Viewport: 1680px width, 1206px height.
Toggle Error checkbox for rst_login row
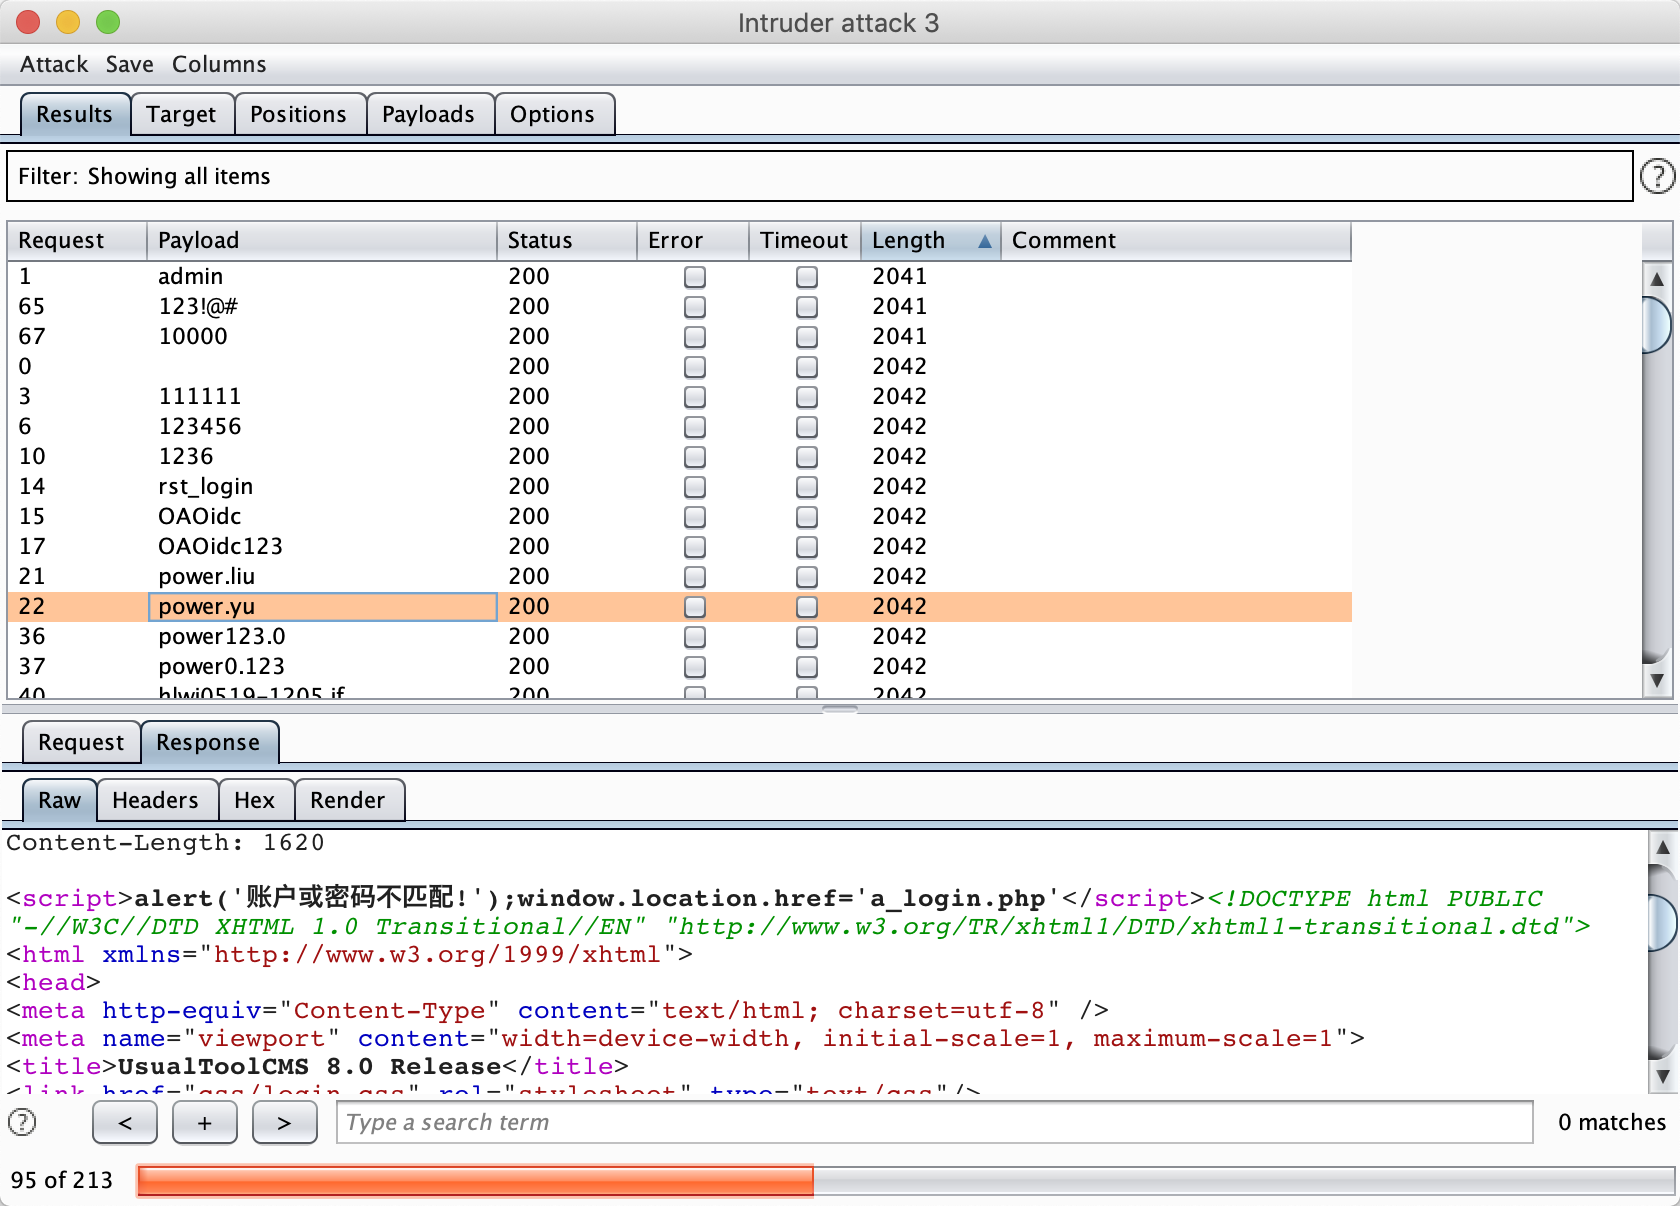click(x=695, y=487)
